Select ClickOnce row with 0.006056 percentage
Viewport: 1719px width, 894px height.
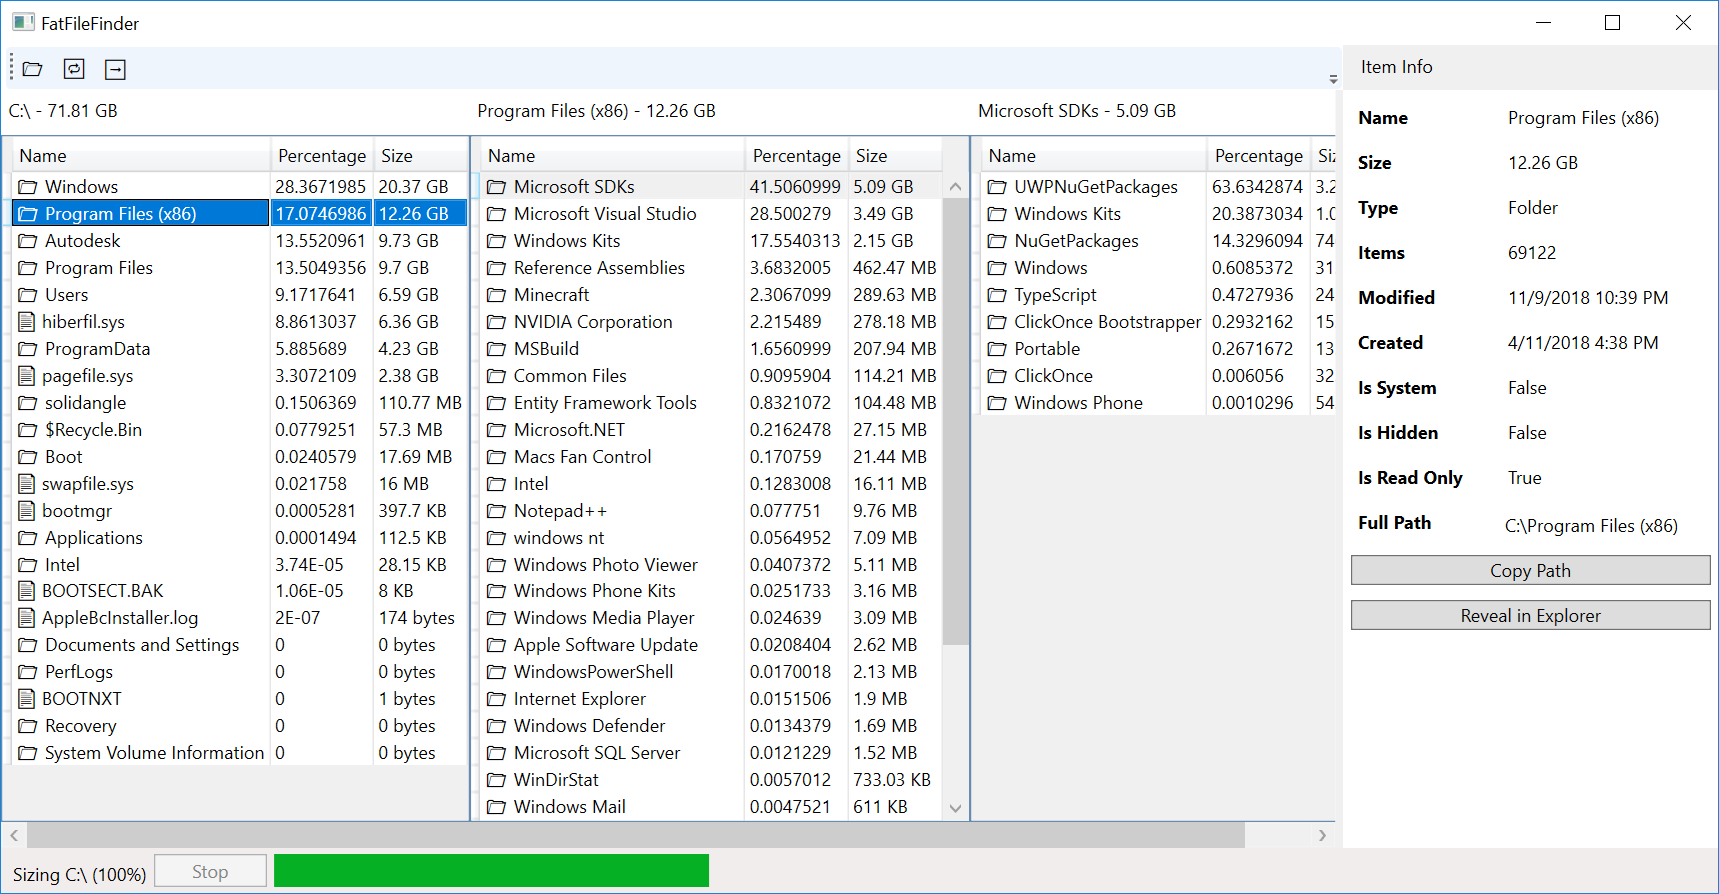tap(1159, 376)
